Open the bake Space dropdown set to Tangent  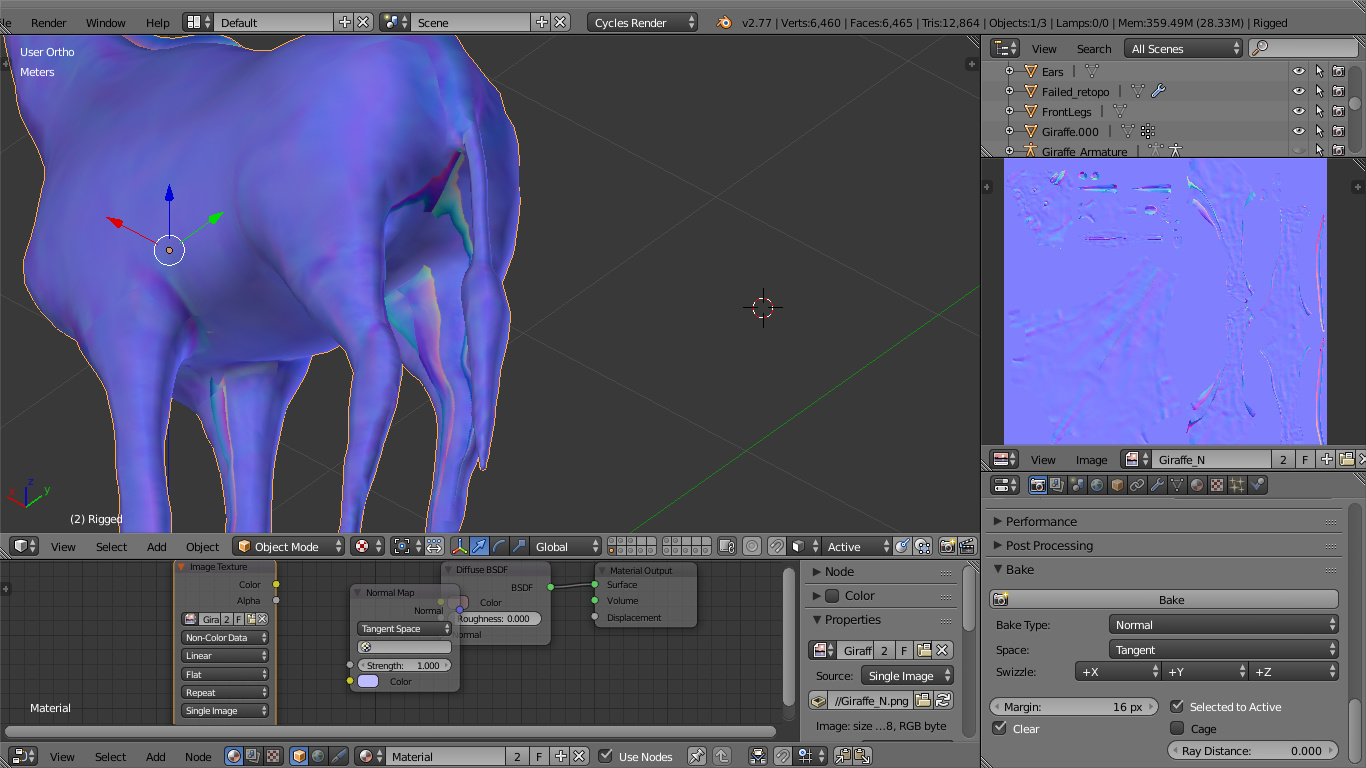(1223, 649)
